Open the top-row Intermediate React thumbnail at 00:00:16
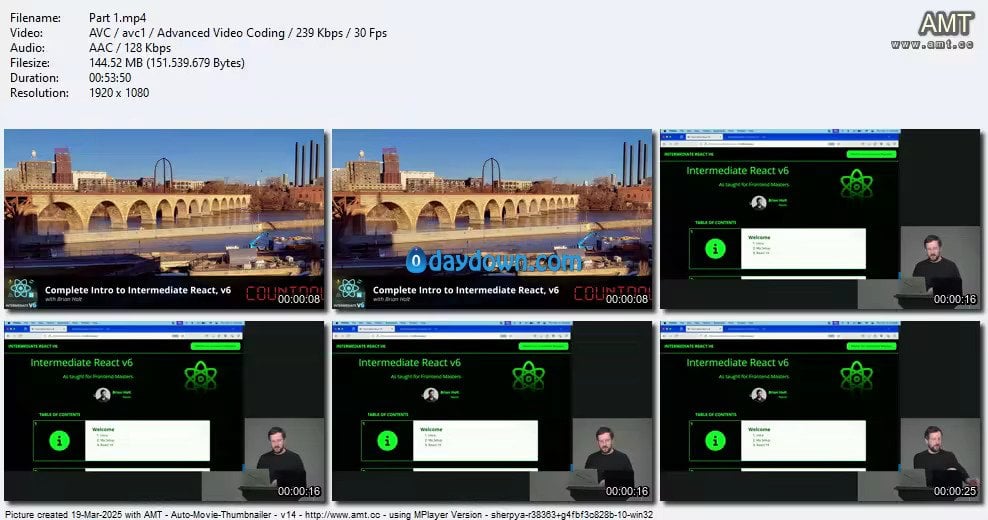988x520 pixels. coord(820,219)
